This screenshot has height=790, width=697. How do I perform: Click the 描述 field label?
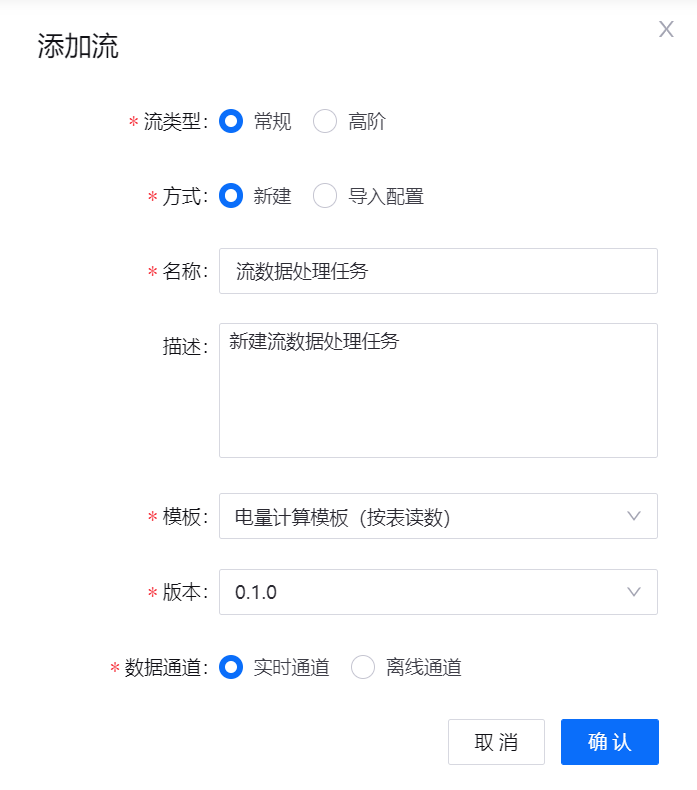point(184,347)
